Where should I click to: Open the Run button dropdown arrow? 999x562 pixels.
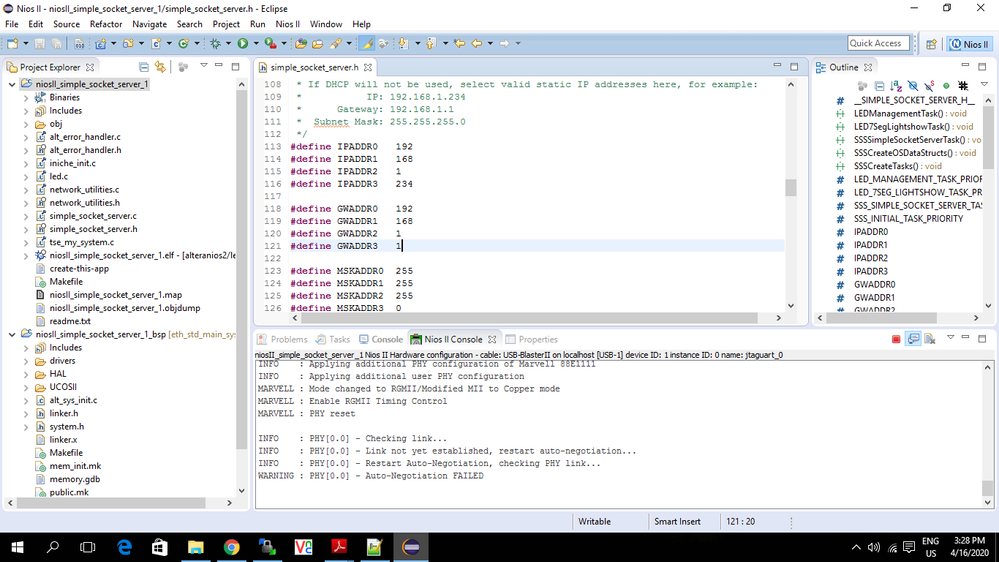click(254, 44)
